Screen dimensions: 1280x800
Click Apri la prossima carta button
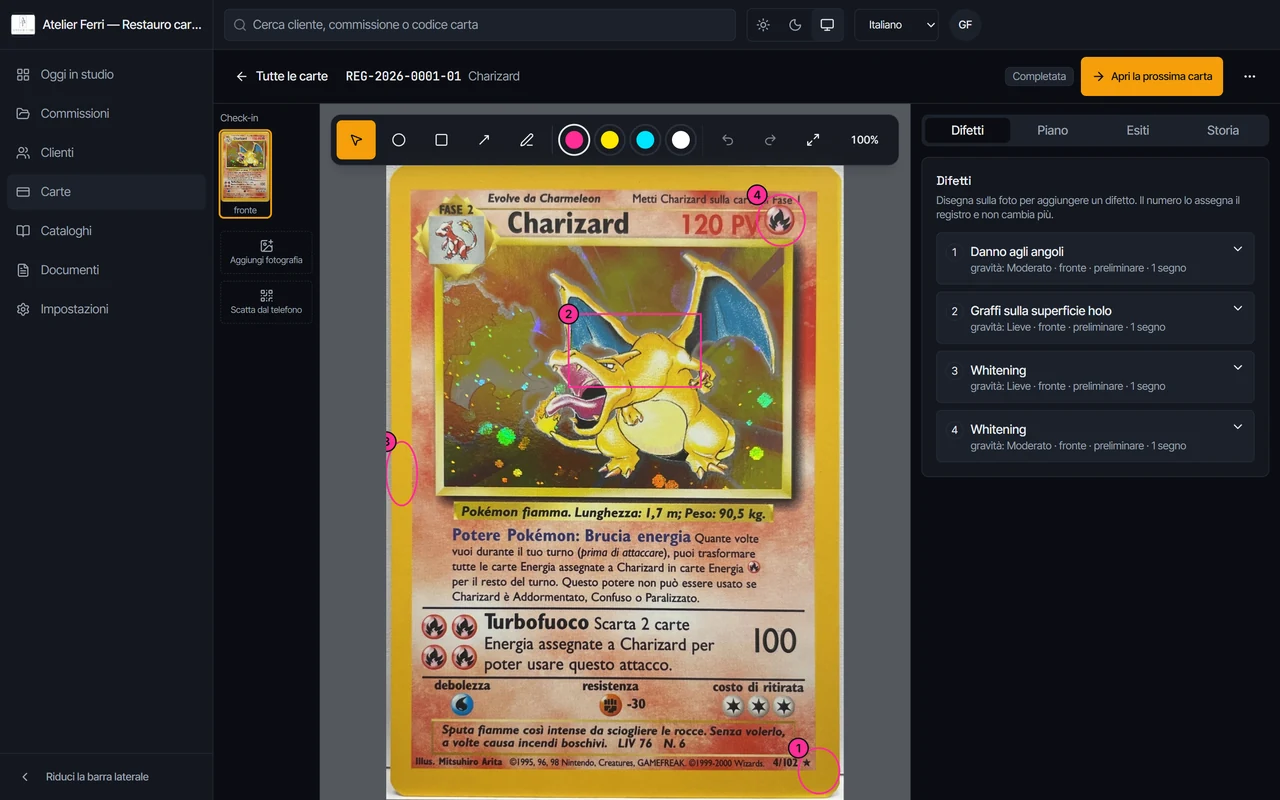1152,76
